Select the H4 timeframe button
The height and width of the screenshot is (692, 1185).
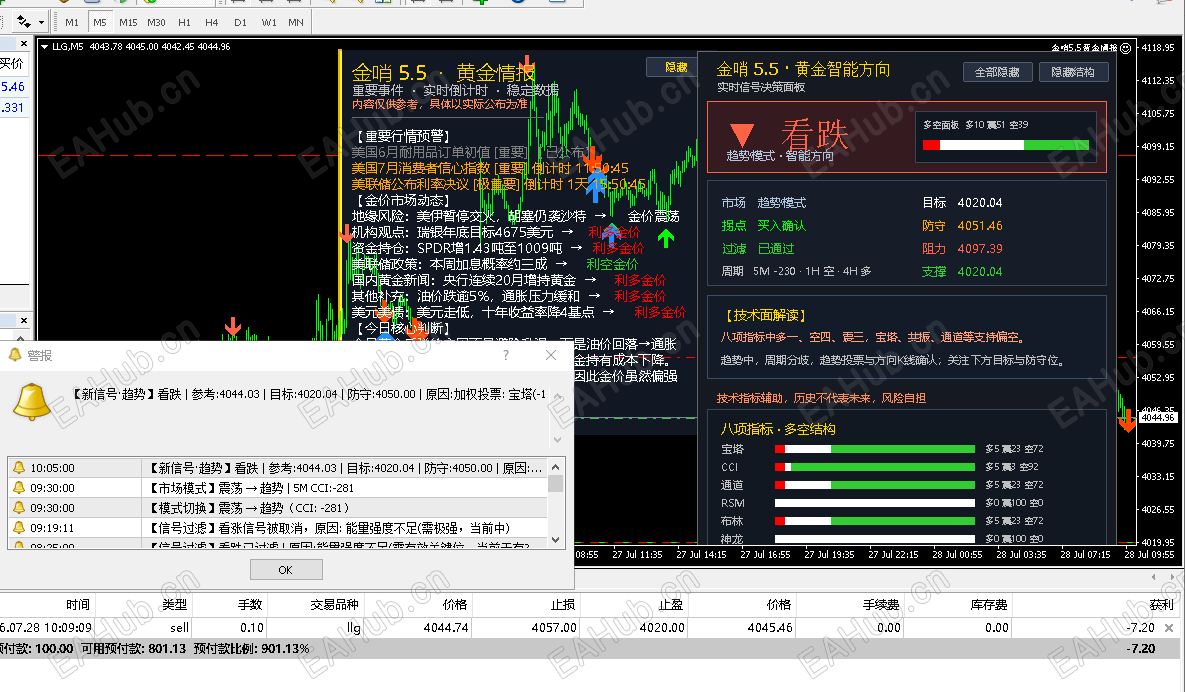tap(212, 23)
